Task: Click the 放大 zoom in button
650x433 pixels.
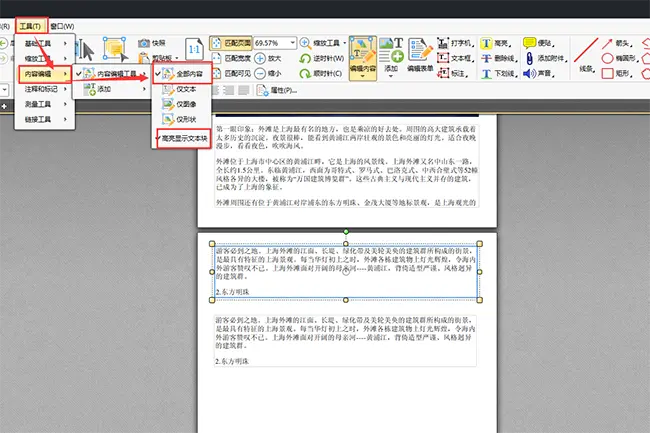Action: [268, 58]
